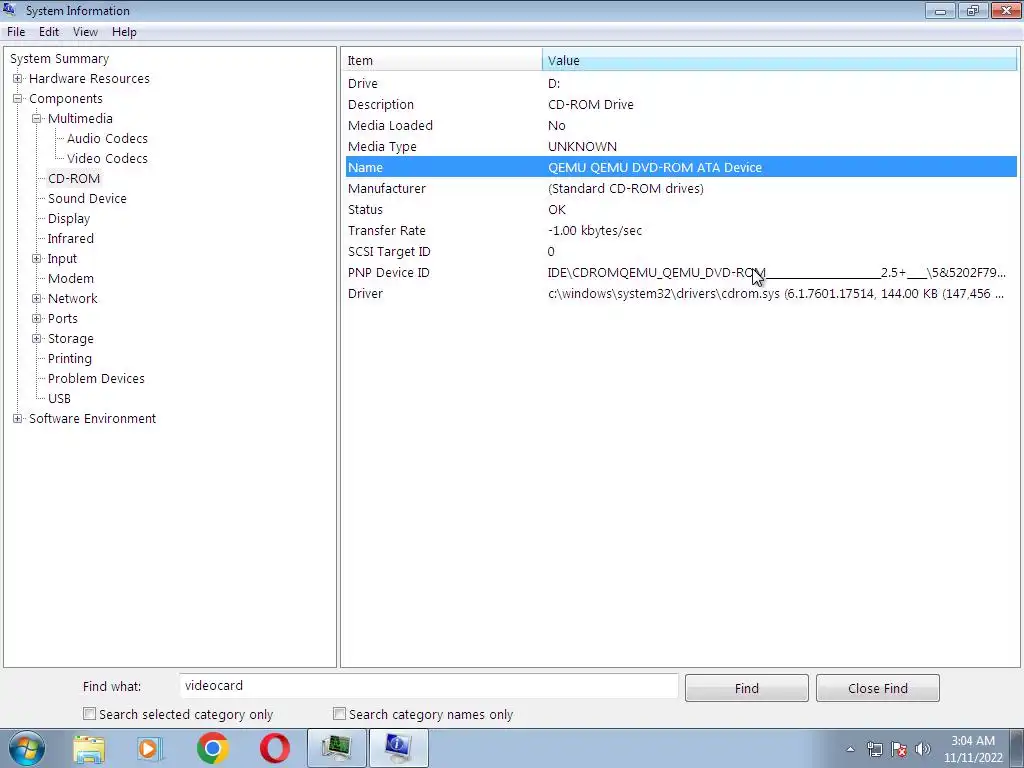Select Modem in the tree
The width and height of the screenshot is (1024, 768).
pos(71,278)
